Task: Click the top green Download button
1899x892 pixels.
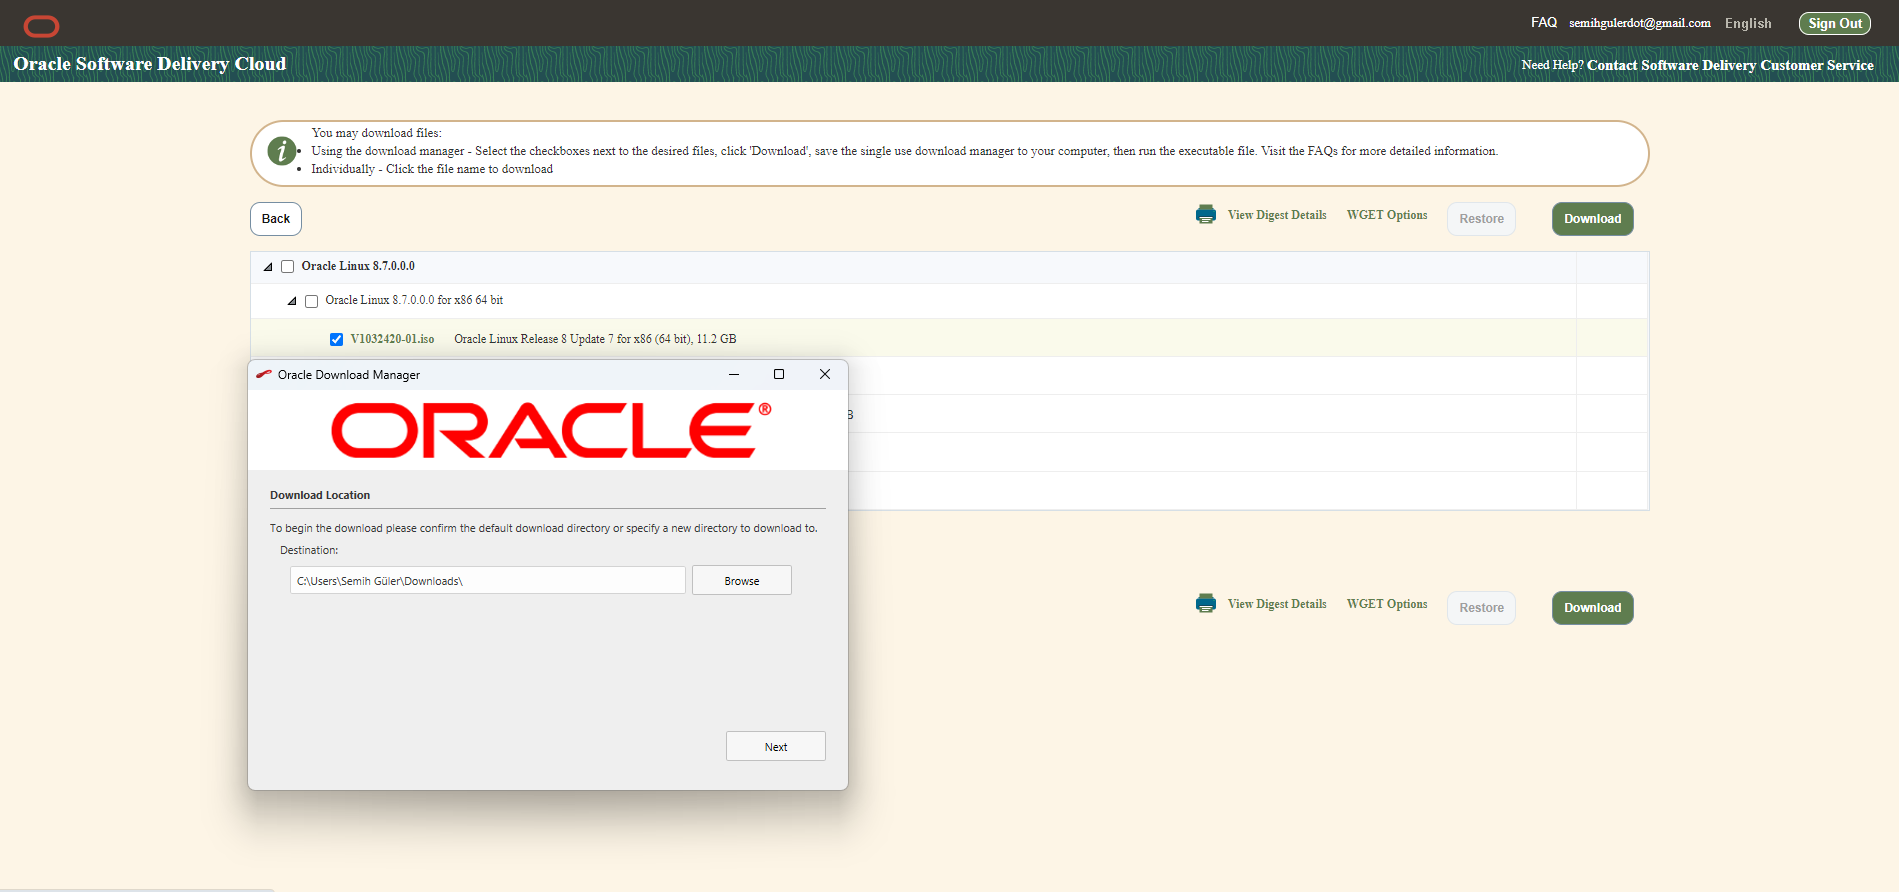Action: point(1593,219)
